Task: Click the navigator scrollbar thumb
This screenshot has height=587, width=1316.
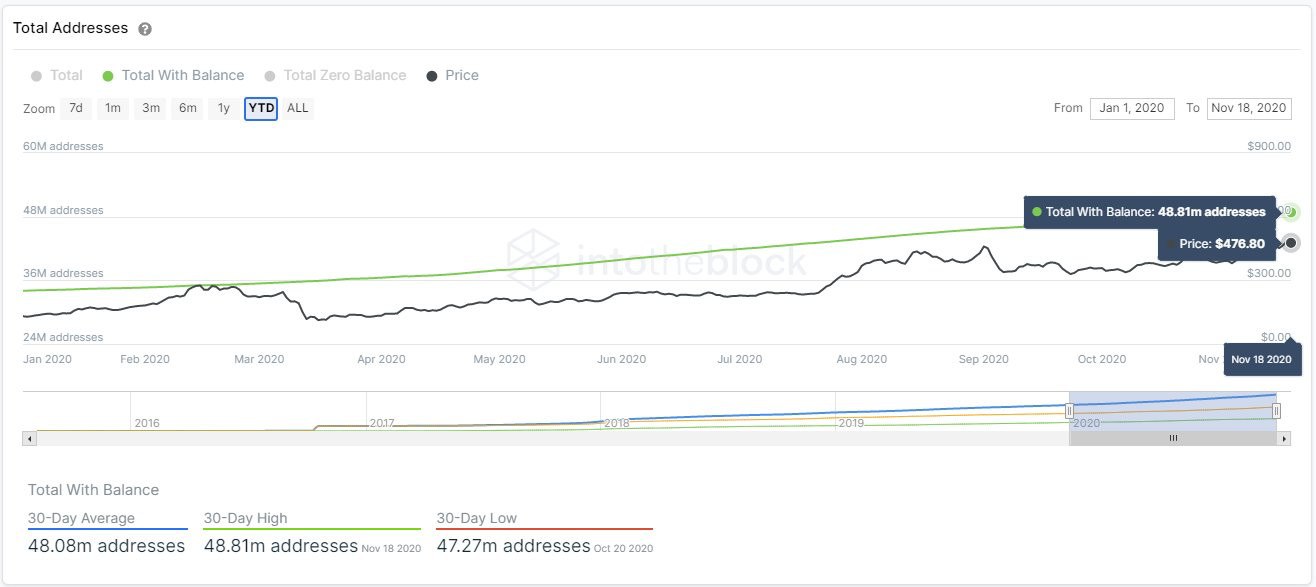Action: (x=1173, y=438)
